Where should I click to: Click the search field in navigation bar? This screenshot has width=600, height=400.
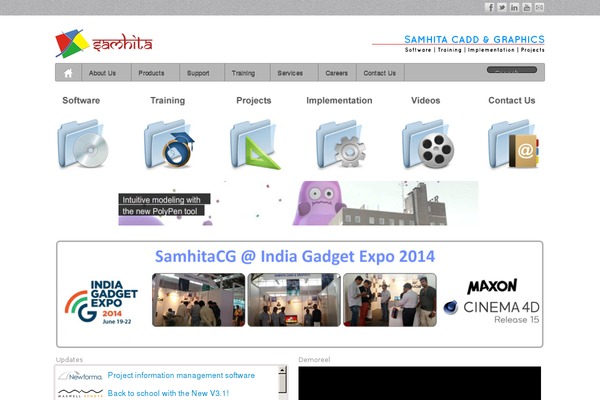[x=512, y=70]
